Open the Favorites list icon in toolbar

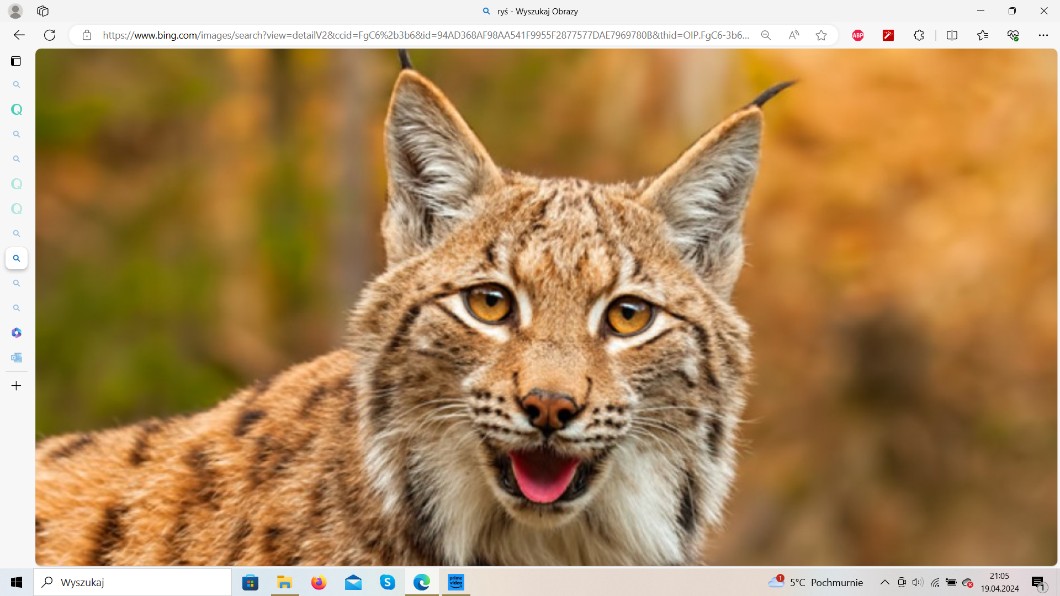tap(982, 35)
